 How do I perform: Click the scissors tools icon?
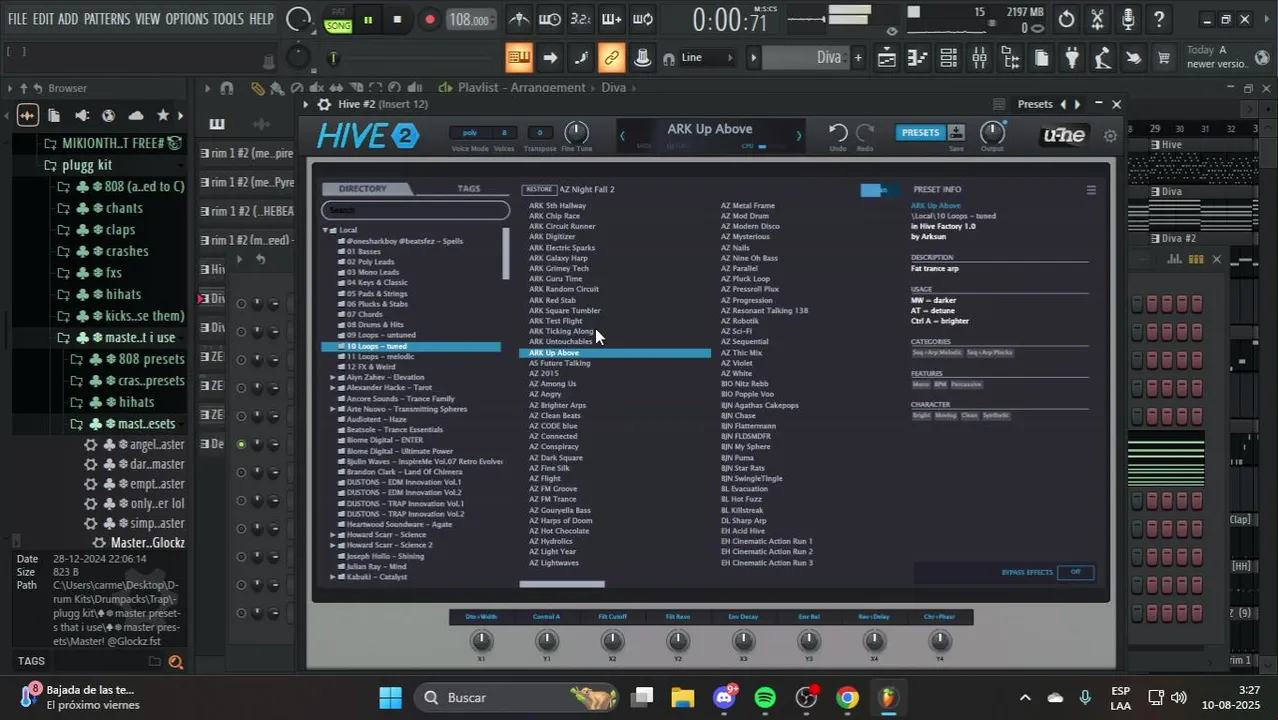(x=1097, y=19)
